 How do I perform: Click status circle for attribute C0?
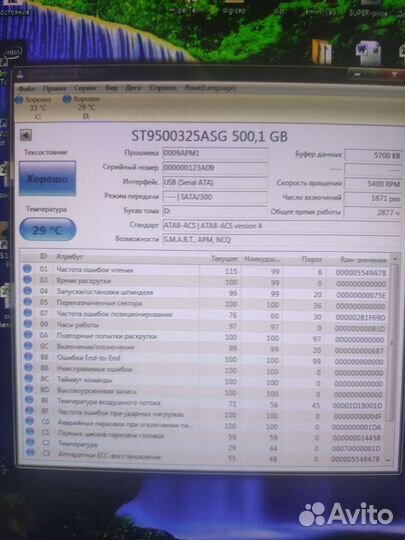click(30, 421)
